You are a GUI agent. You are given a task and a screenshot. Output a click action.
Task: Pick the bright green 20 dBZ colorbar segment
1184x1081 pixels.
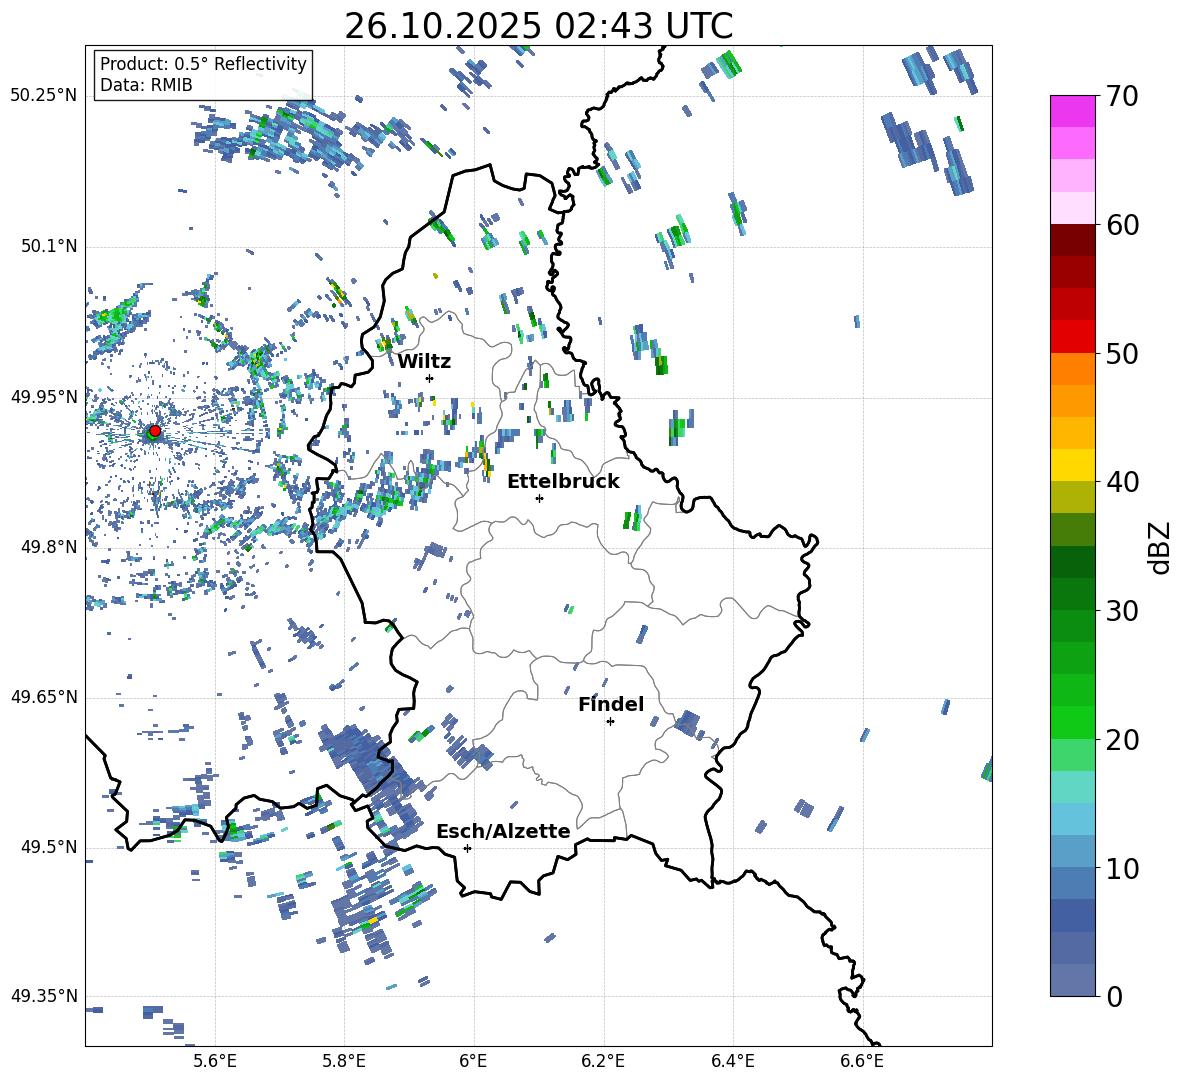point(1073,722)
